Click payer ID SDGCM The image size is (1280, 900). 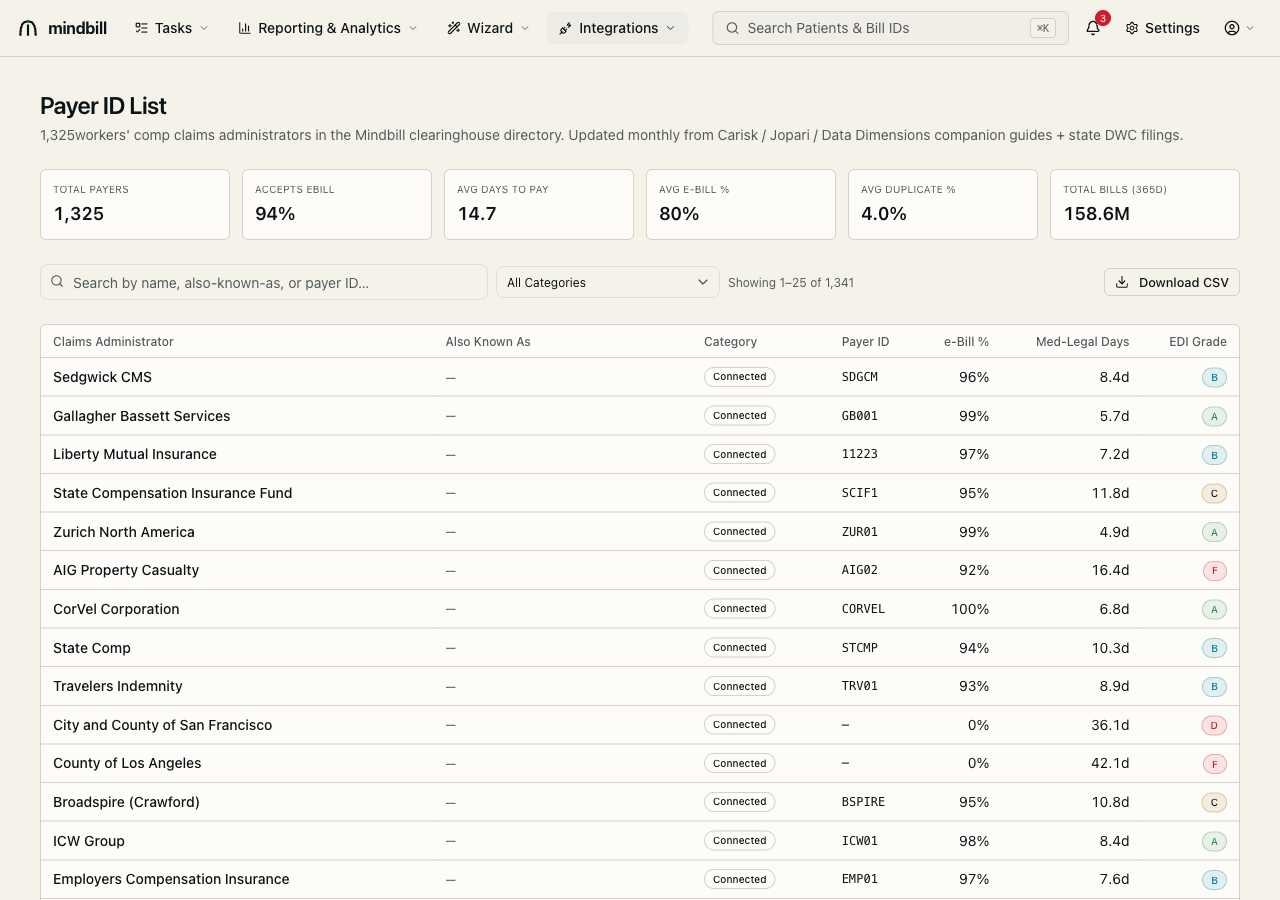[x=860, y=377]
